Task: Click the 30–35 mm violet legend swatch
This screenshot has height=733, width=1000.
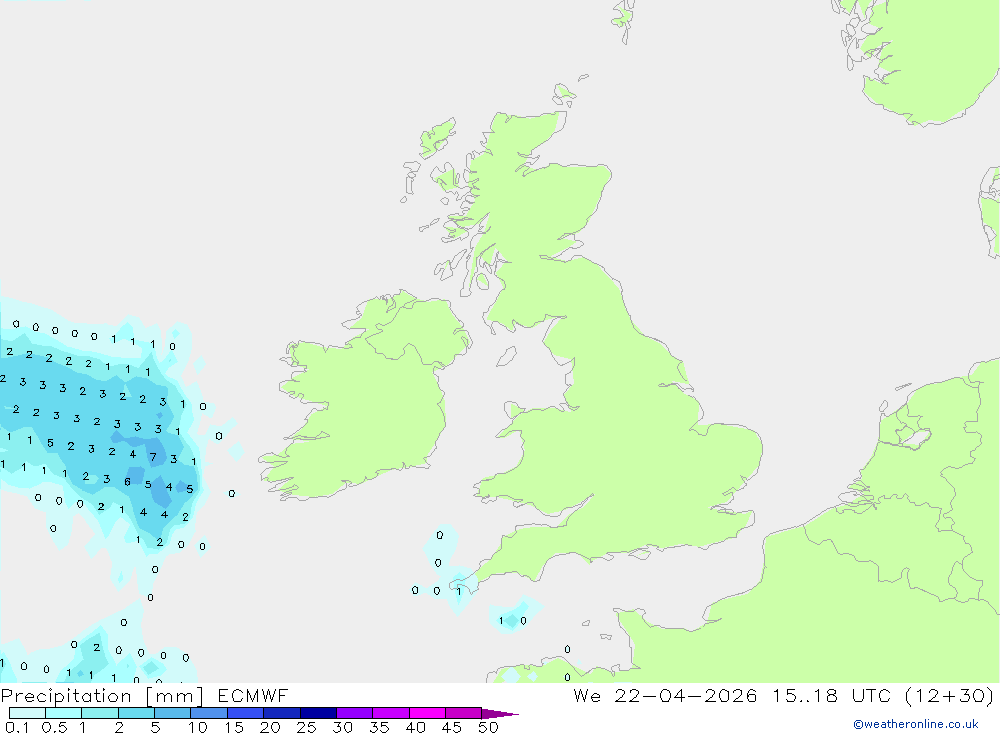Action: (x=355, y=713)
